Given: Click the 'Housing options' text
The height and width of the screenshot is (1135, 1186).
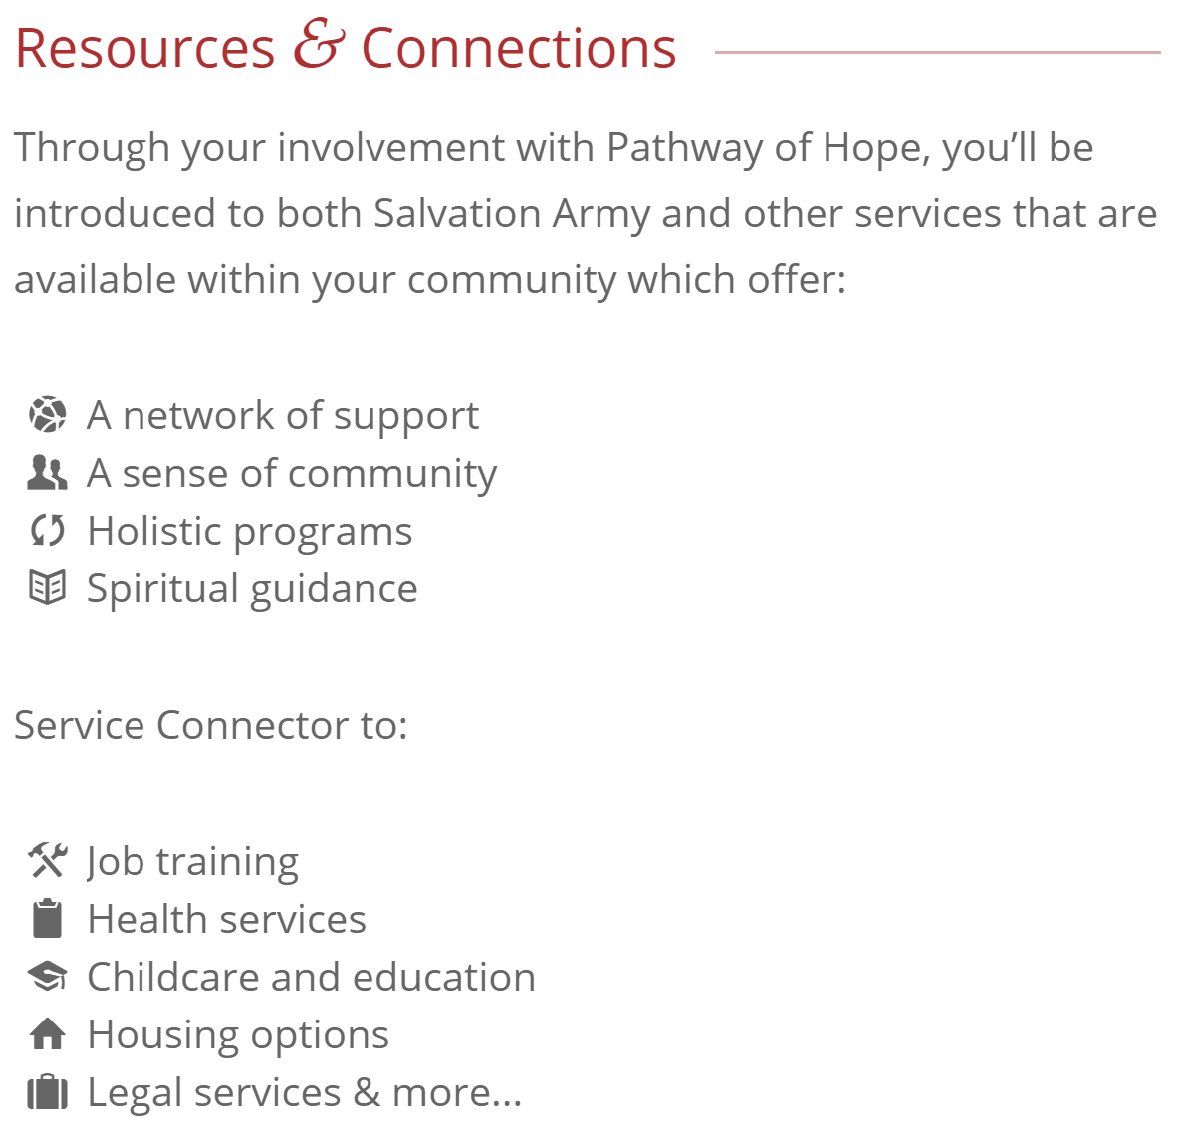Looking at the screenshot, I should 238,1035.
